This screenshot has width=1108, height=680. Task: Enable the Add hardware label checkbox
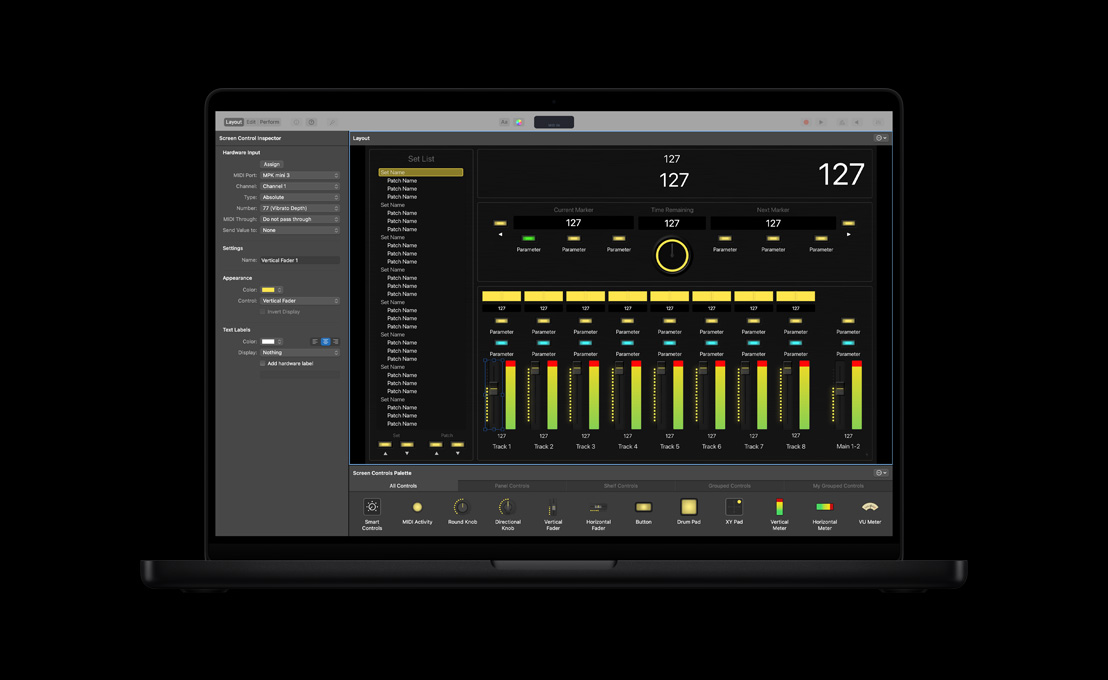click(263, 363)
